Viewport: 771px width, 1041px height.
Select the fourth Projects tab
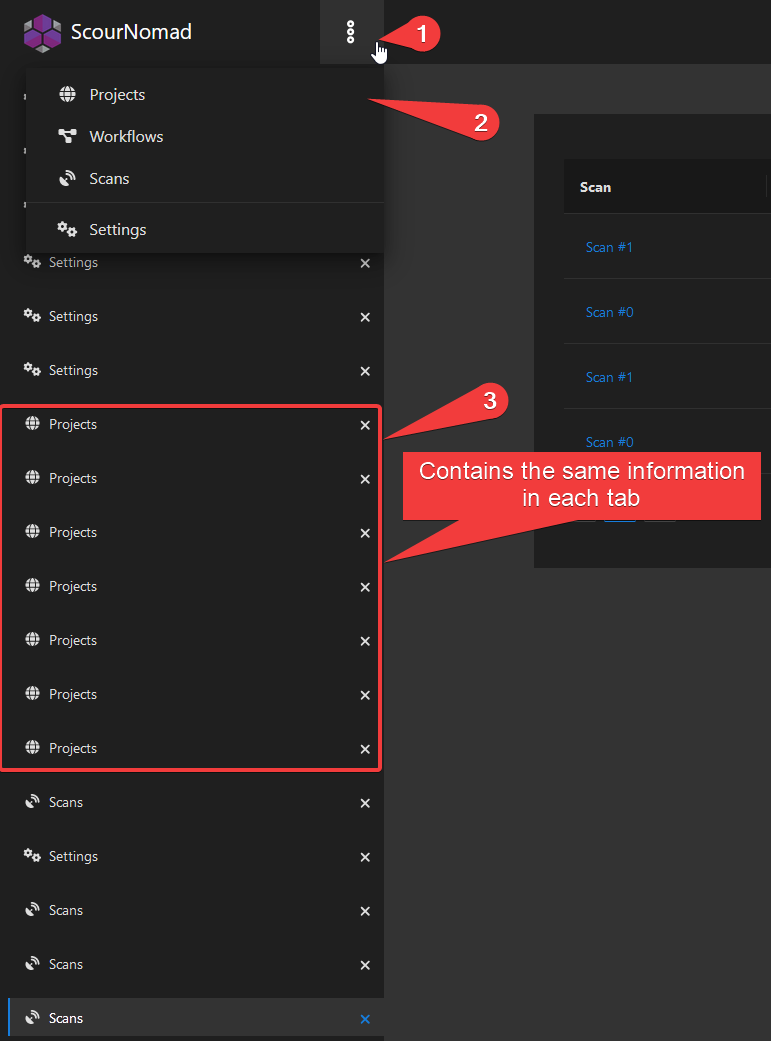coord(191,586)
